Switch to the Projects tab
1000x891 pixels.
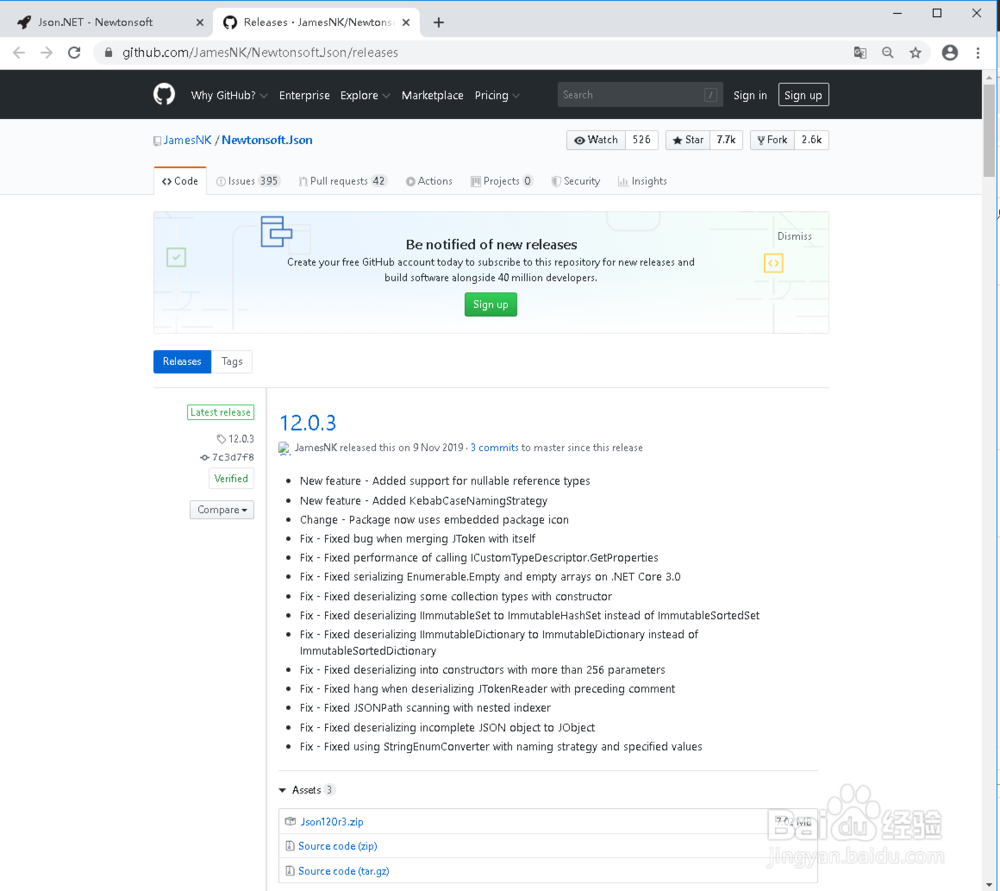(501, 181)
